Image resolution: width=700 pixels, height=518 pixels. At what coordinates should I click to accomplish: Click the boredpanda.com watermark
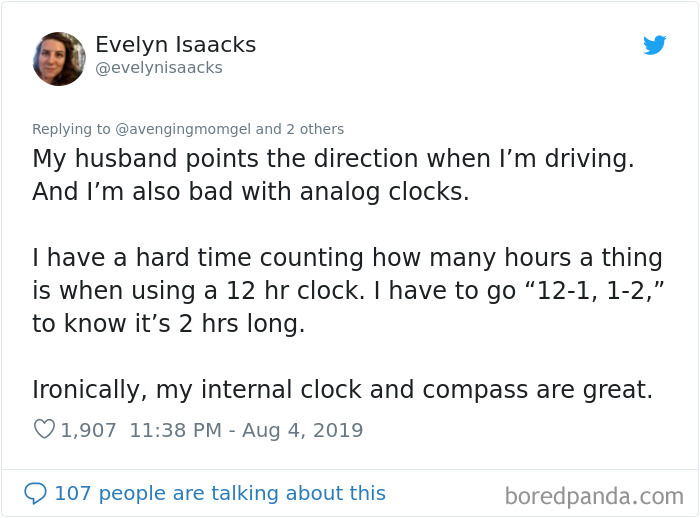tap(594, 496)
